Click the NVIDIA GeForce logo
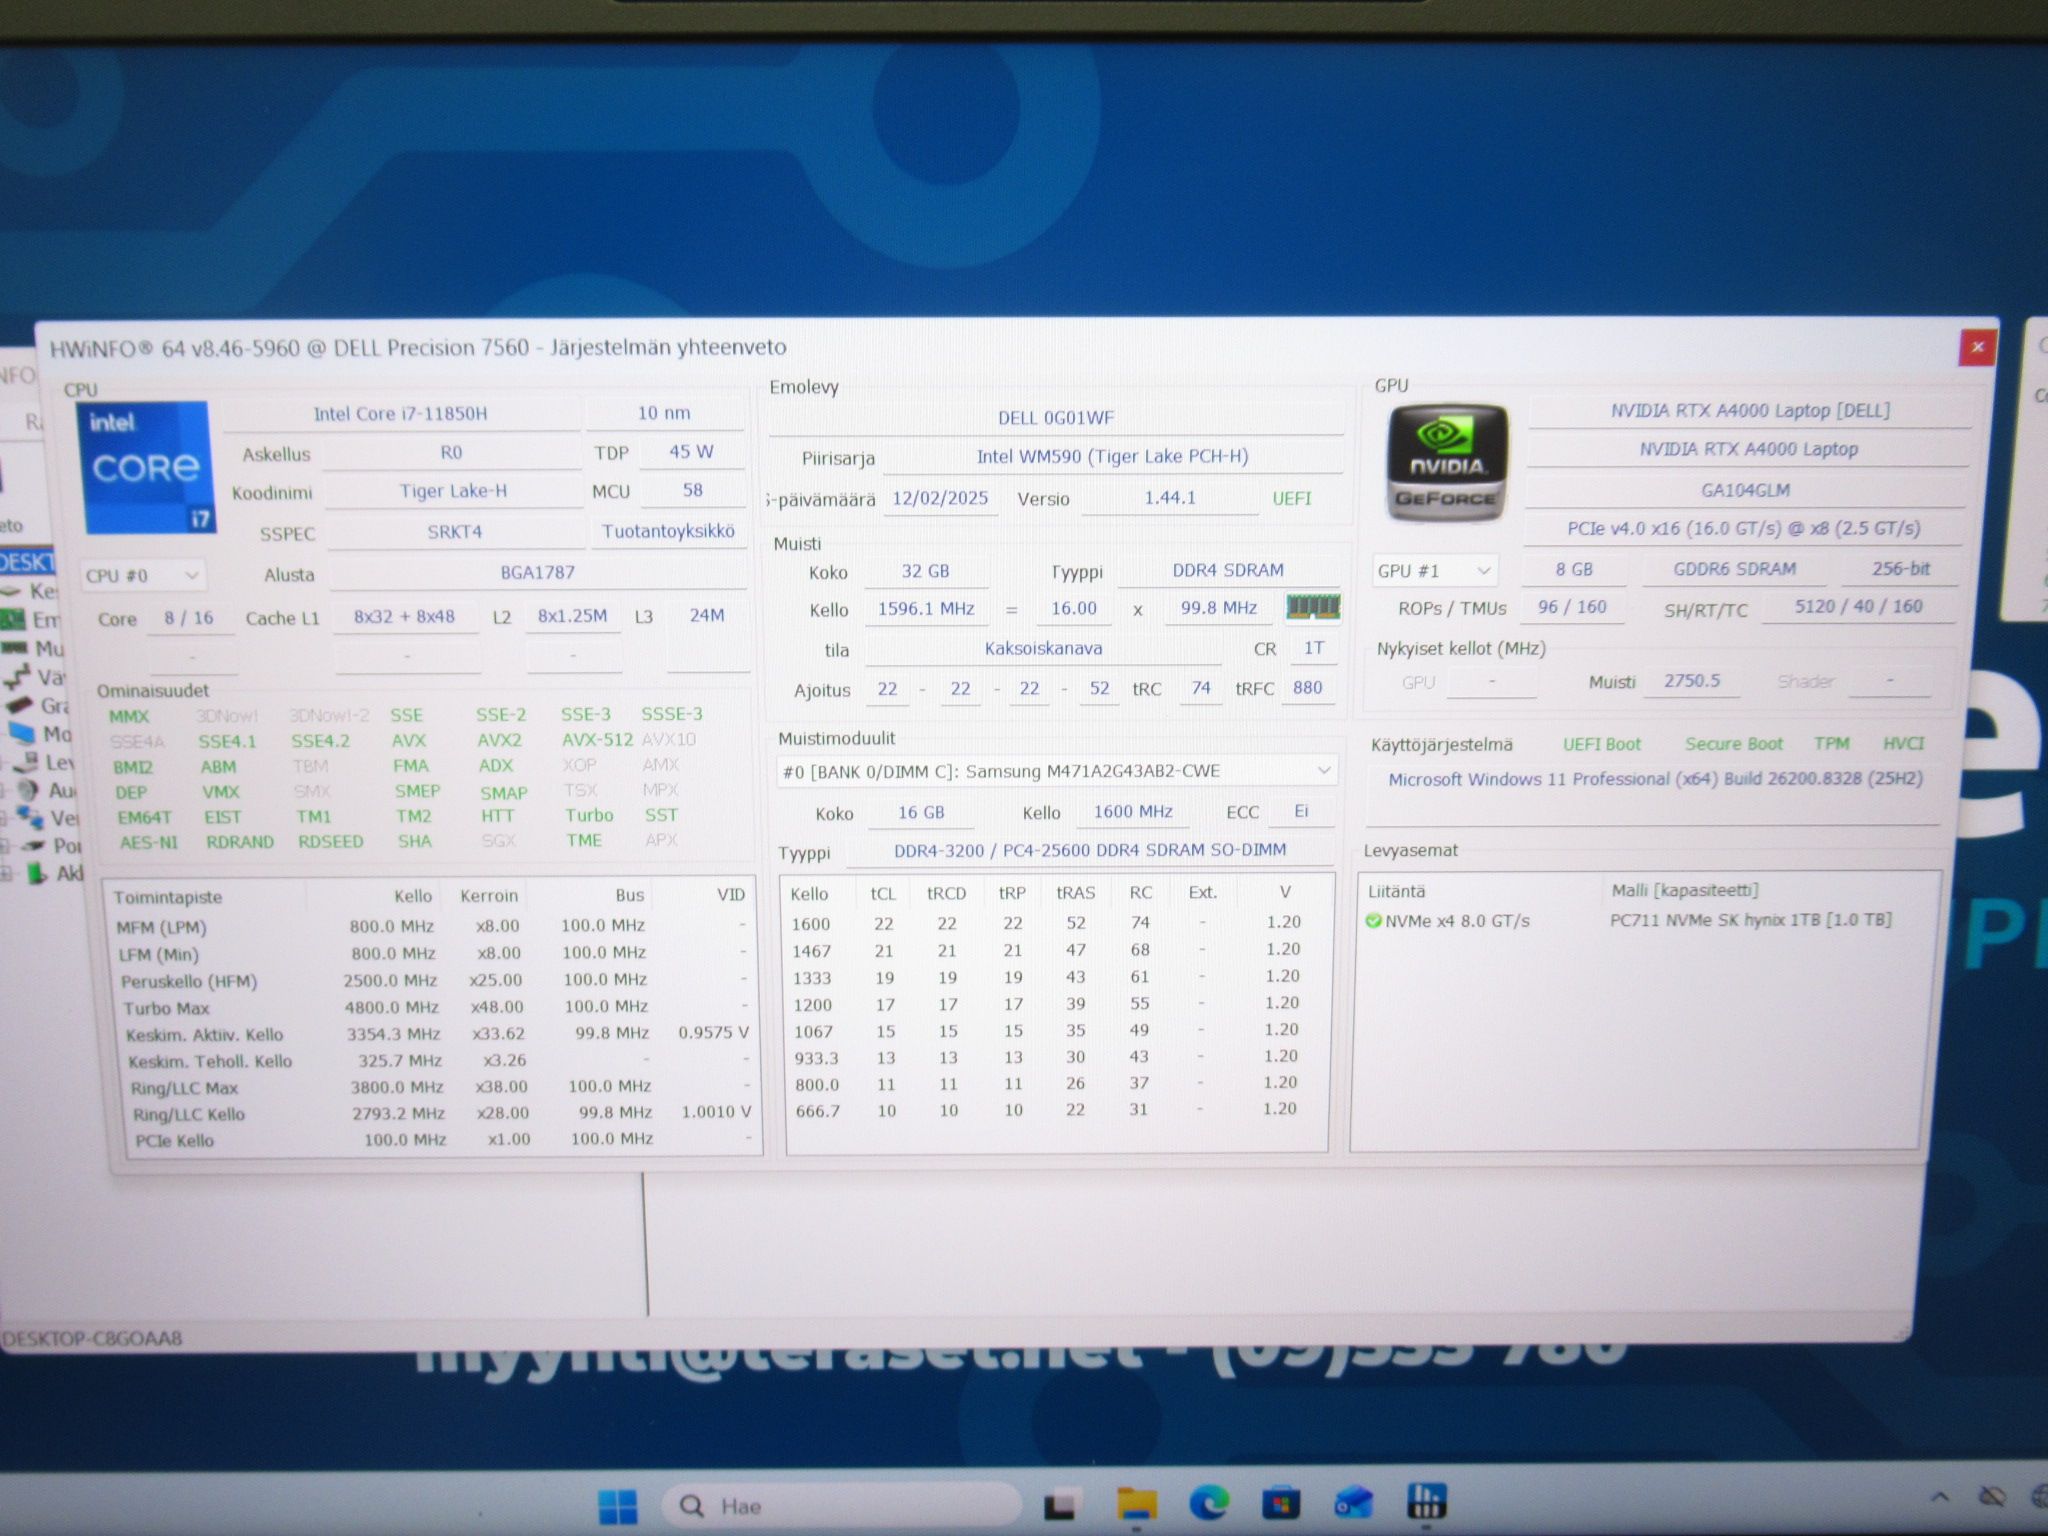The height and width of the screenshot is (1536, 2048). point(1446,464)
